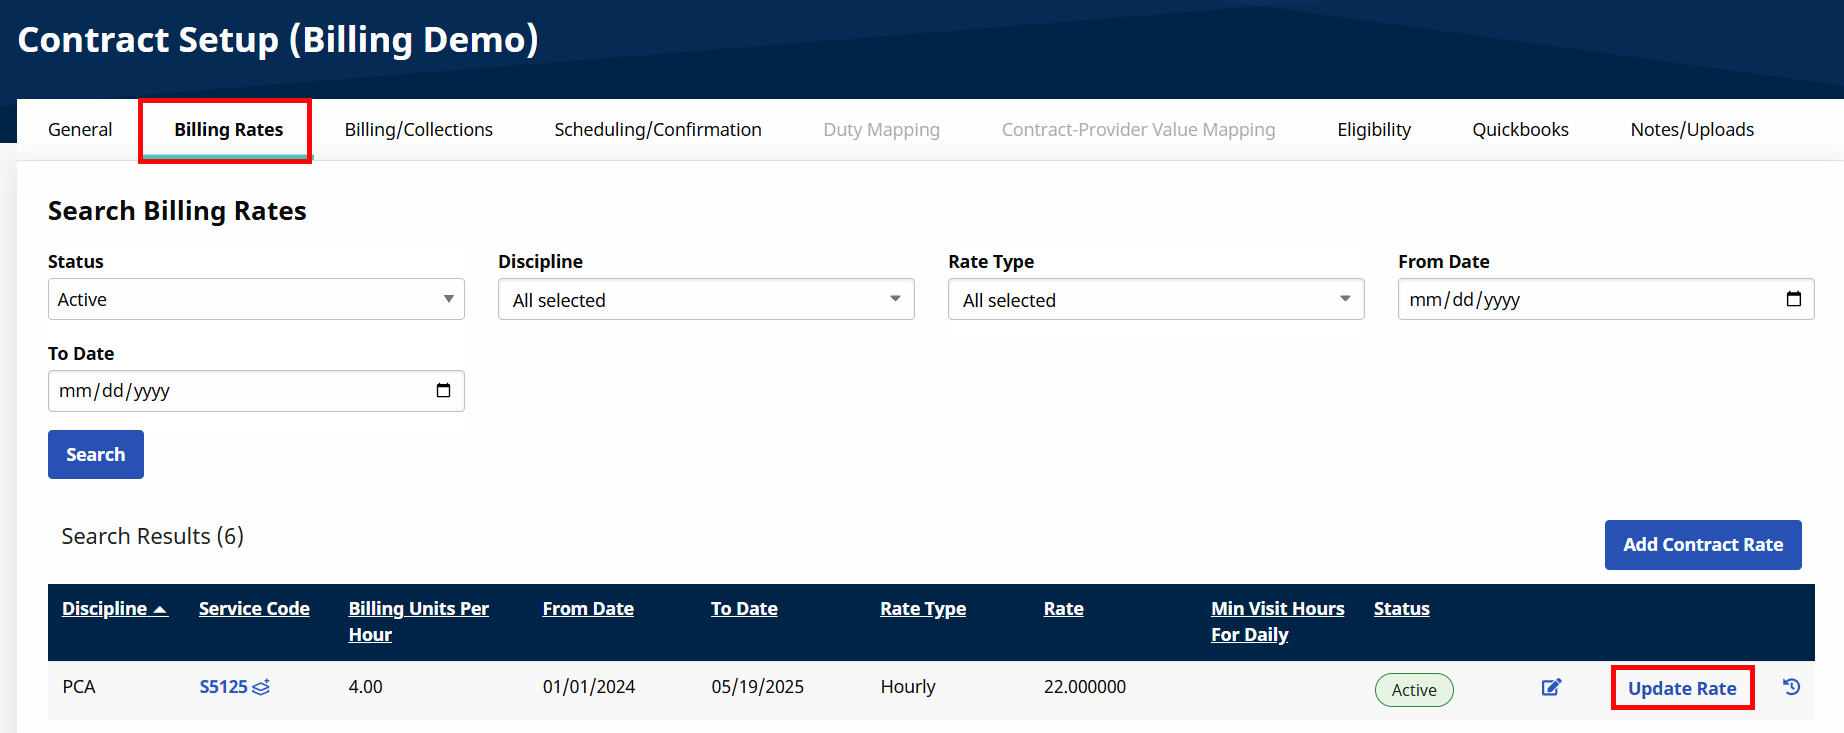Open the Billing/Collections tab
The height and width of the screenshot is (733, 1844).
click(x=418, y=129)
